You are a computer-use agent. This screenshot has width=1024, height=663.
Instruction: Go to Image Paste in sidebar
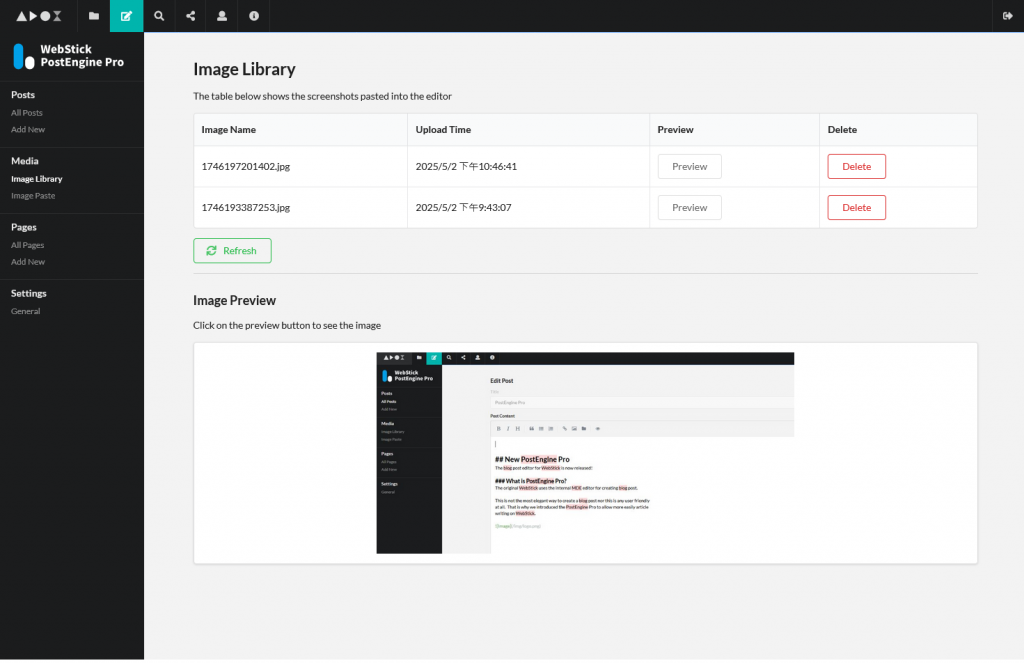click(x=33, y=196)
